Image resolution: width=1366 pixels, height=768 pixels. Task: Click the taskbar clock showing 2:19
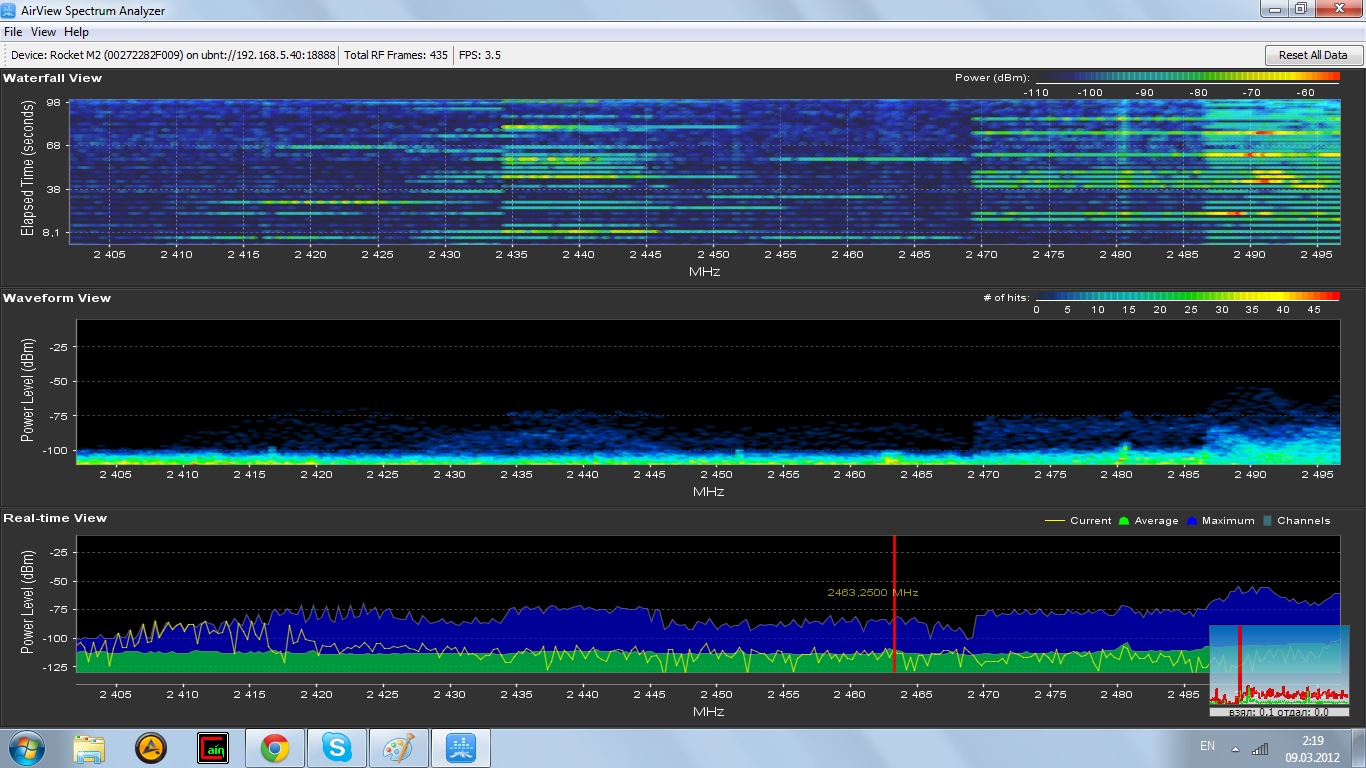1312,748
